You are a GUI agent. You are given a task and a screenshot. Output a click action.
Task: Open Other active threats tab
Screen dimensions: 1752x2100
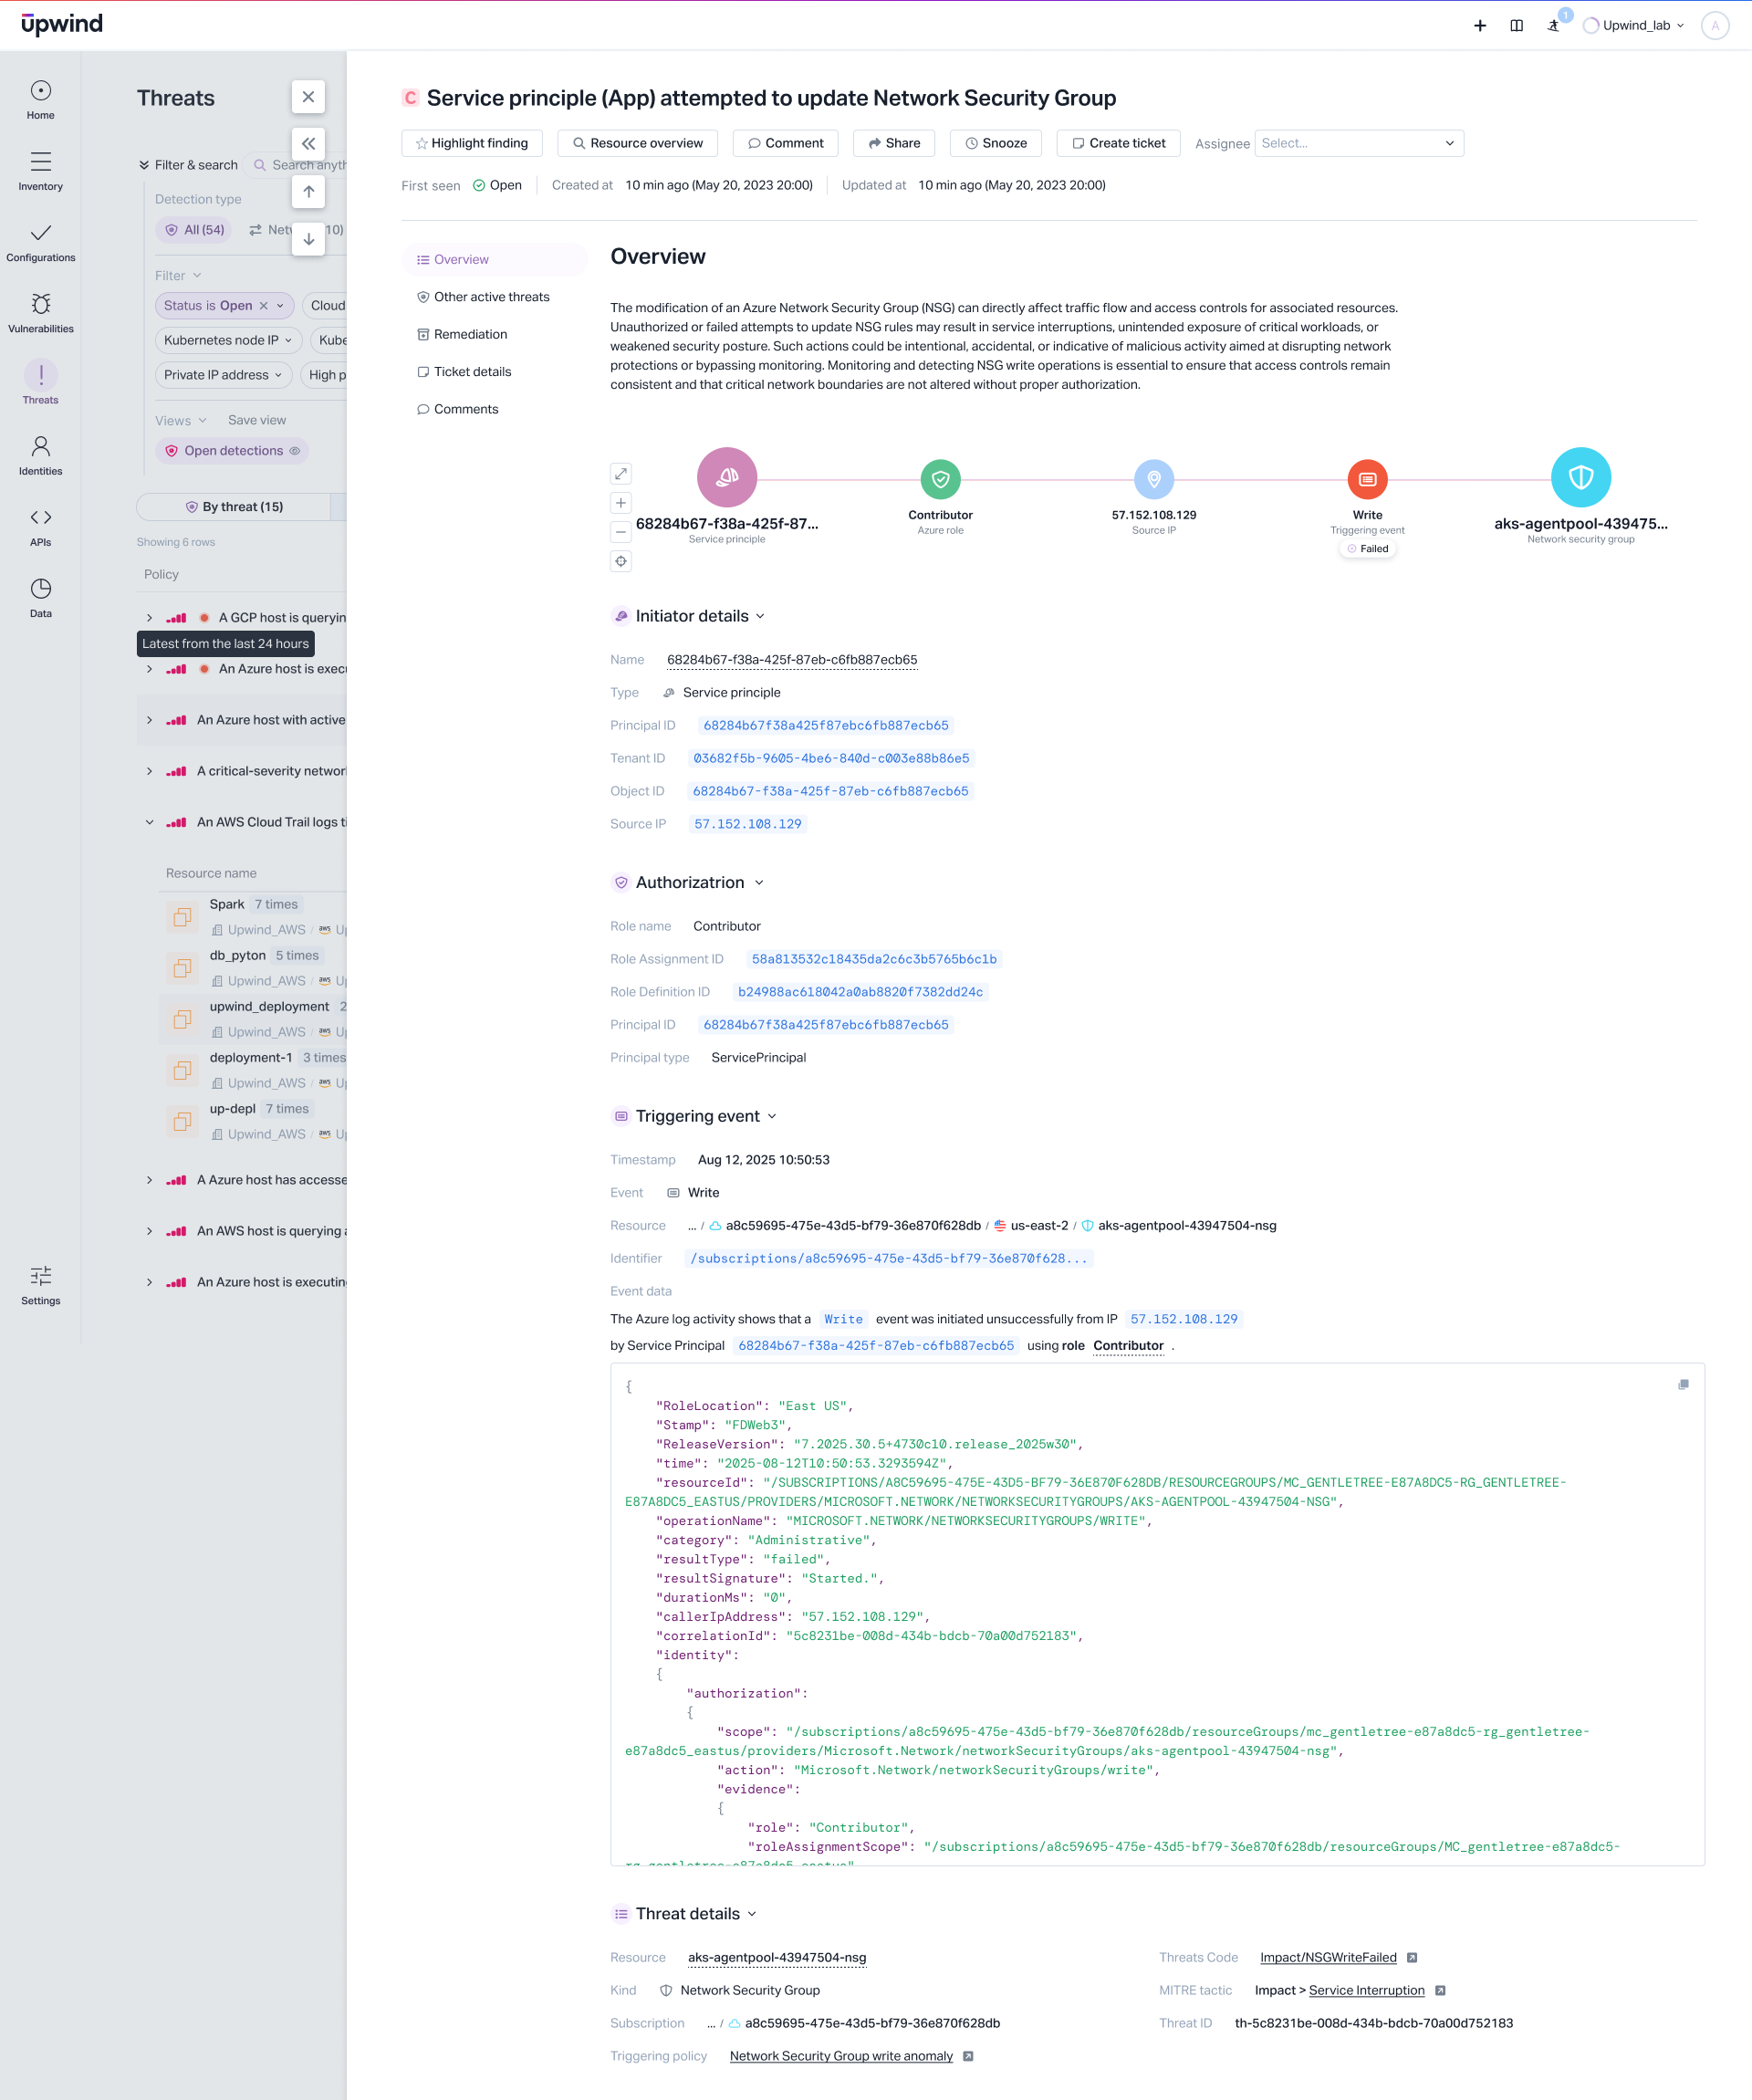491,297
